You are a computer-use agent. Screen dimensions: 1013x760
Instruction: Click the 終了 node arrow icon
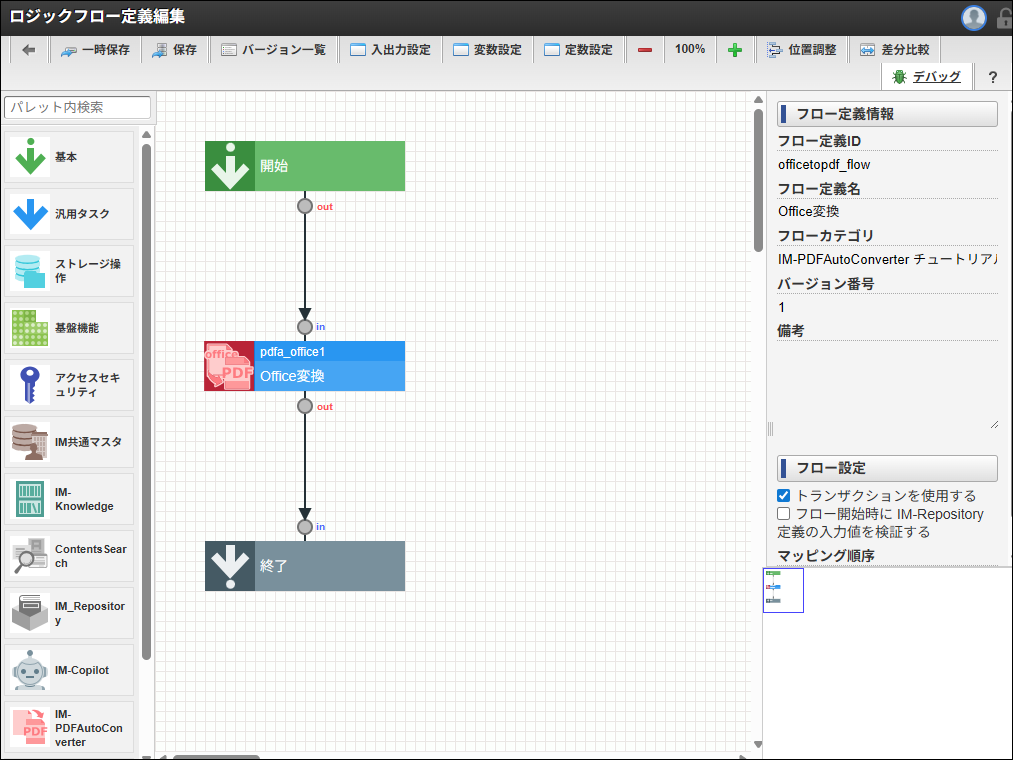[230, 566]
